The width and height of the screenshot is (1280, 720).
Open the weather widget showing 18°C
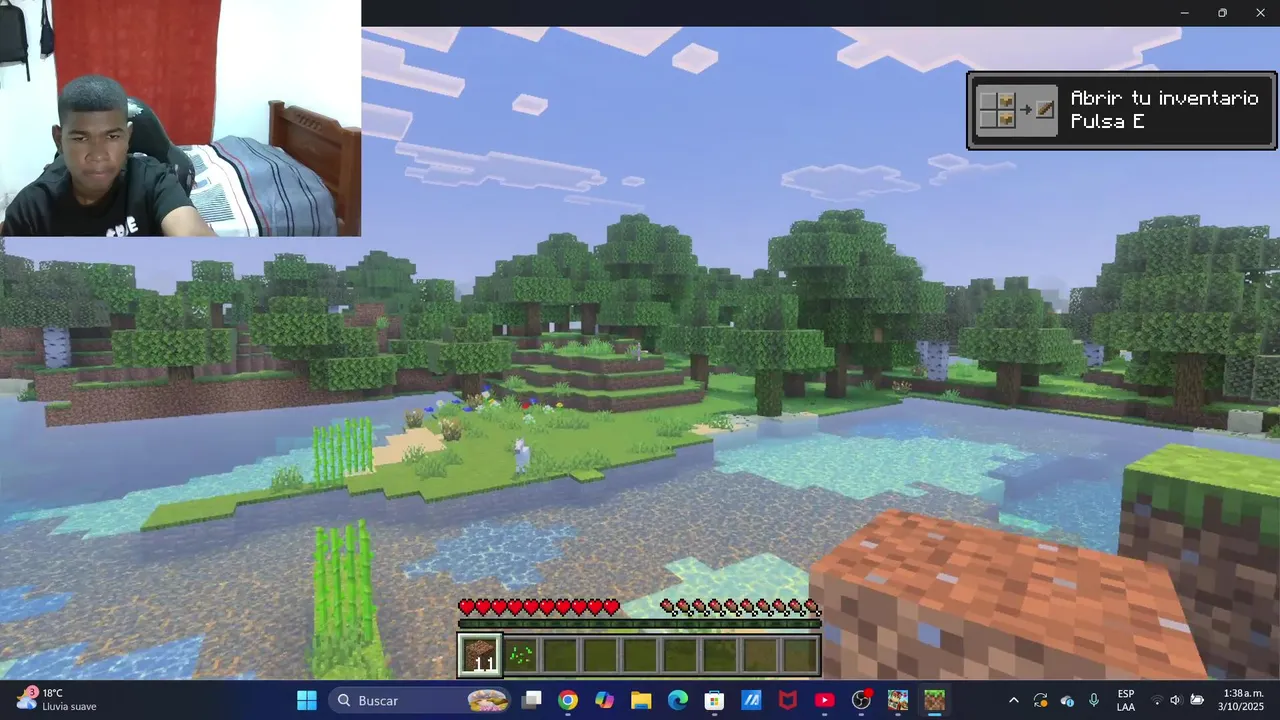point(56,699)
